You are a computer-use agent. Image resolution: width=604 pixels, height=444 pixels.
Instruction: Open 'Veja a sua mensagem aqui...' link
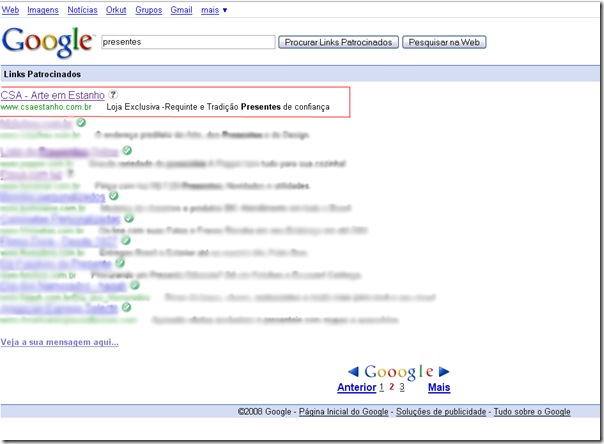pyautogui.click(x=60, y=342)
